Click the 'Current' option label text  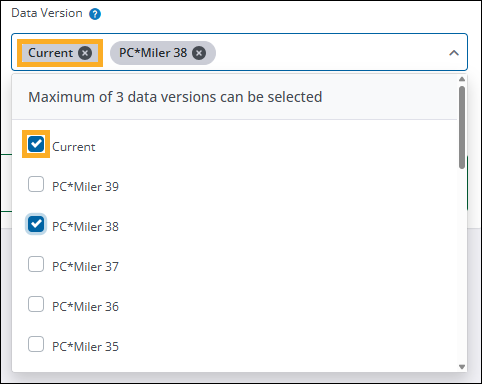pyautogui.click(x=74, y=147)
